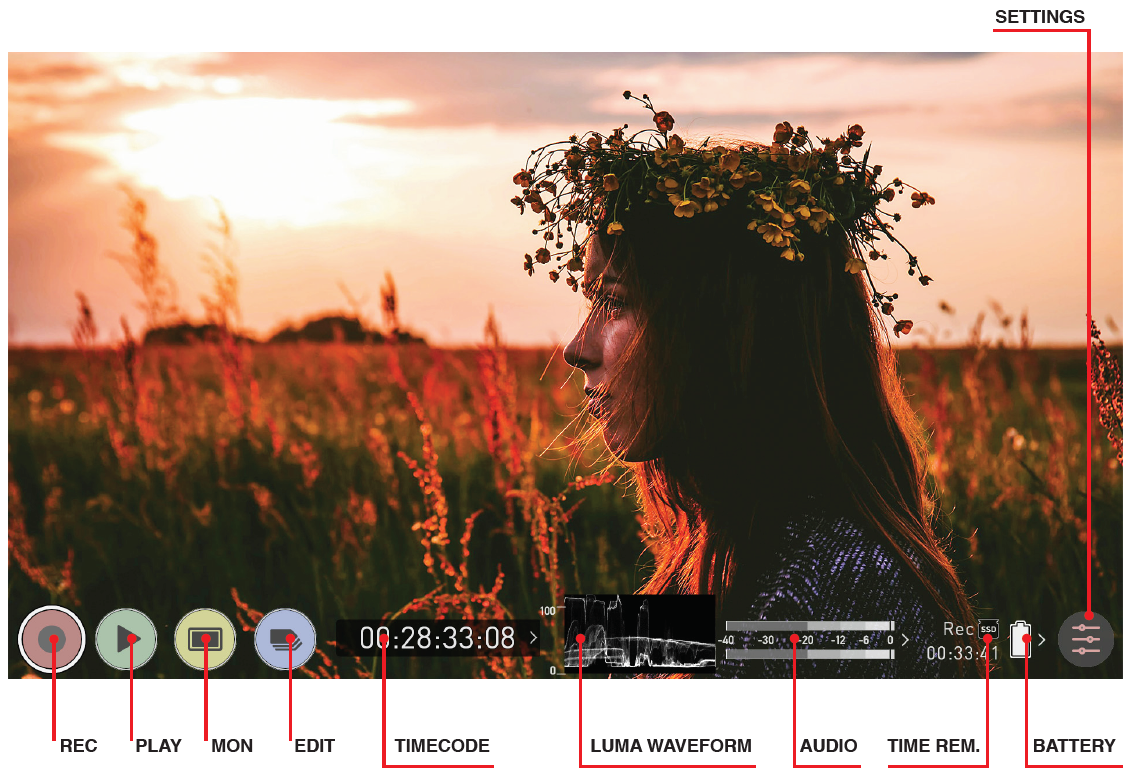
Task: Click the LUMA WAVEFORM callout label
Action: pyautogui.click(x=670, y=746)
